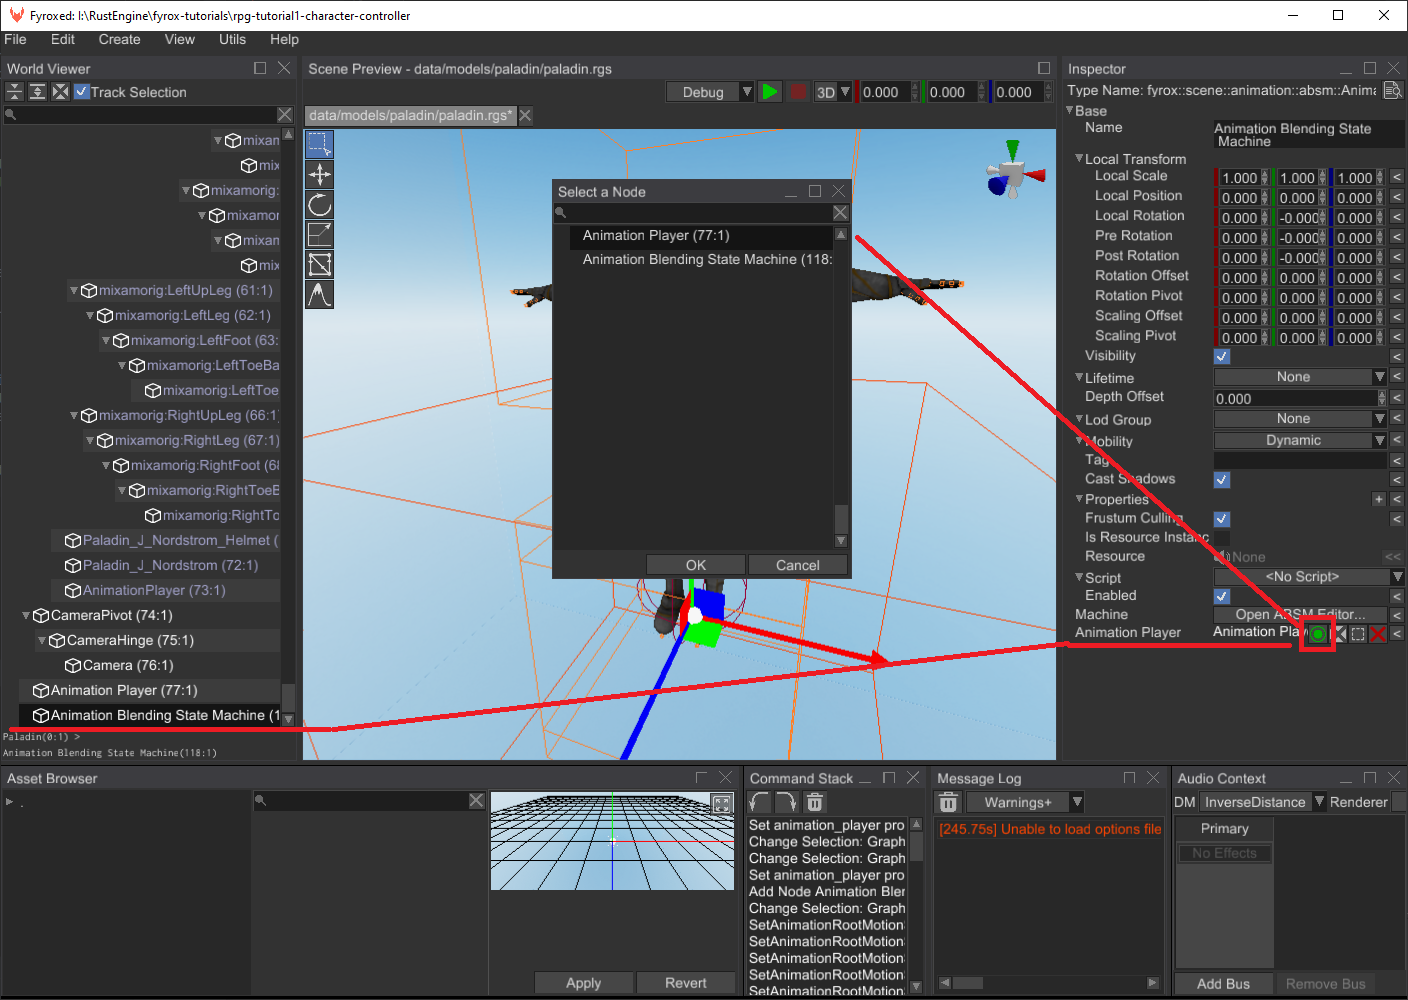The width and height of the screenshot is (1408, 1000).
Task: Choose the Move tool in scene toolbar
Action: (x=319, y=174)
